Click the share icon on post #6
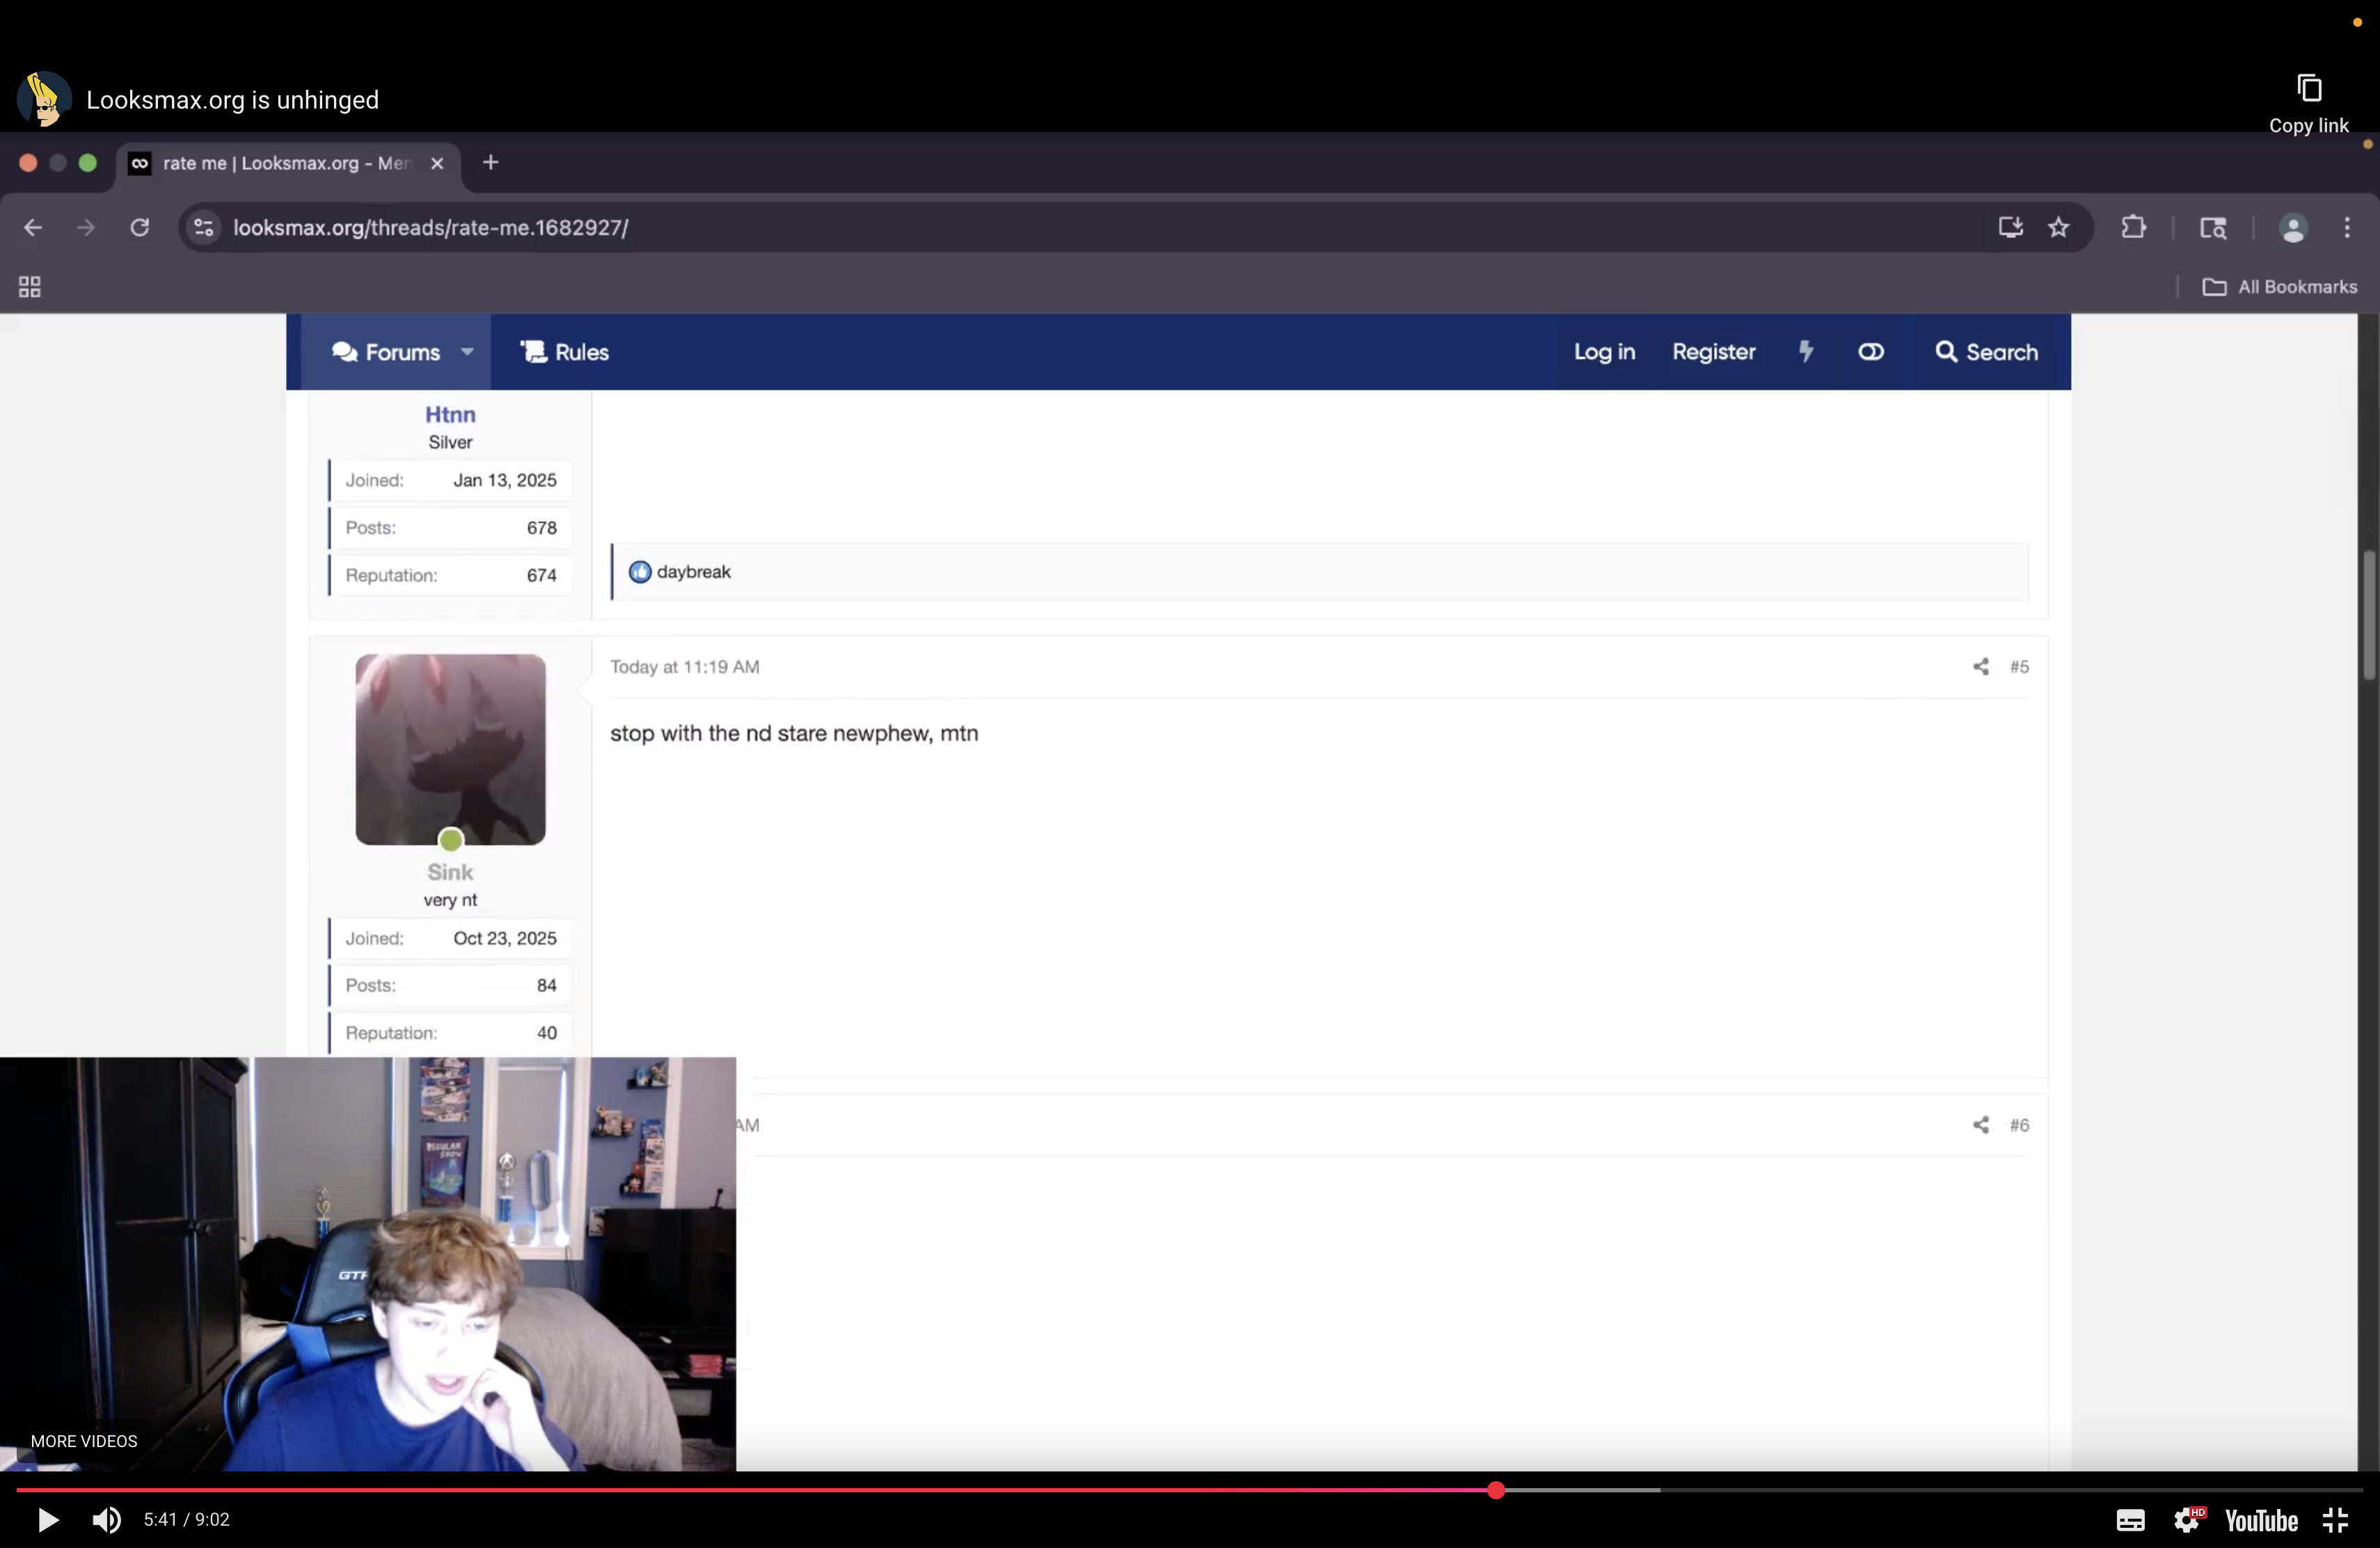Viewport: 2380px width, 1548px height. (x=1980, y=1125)
